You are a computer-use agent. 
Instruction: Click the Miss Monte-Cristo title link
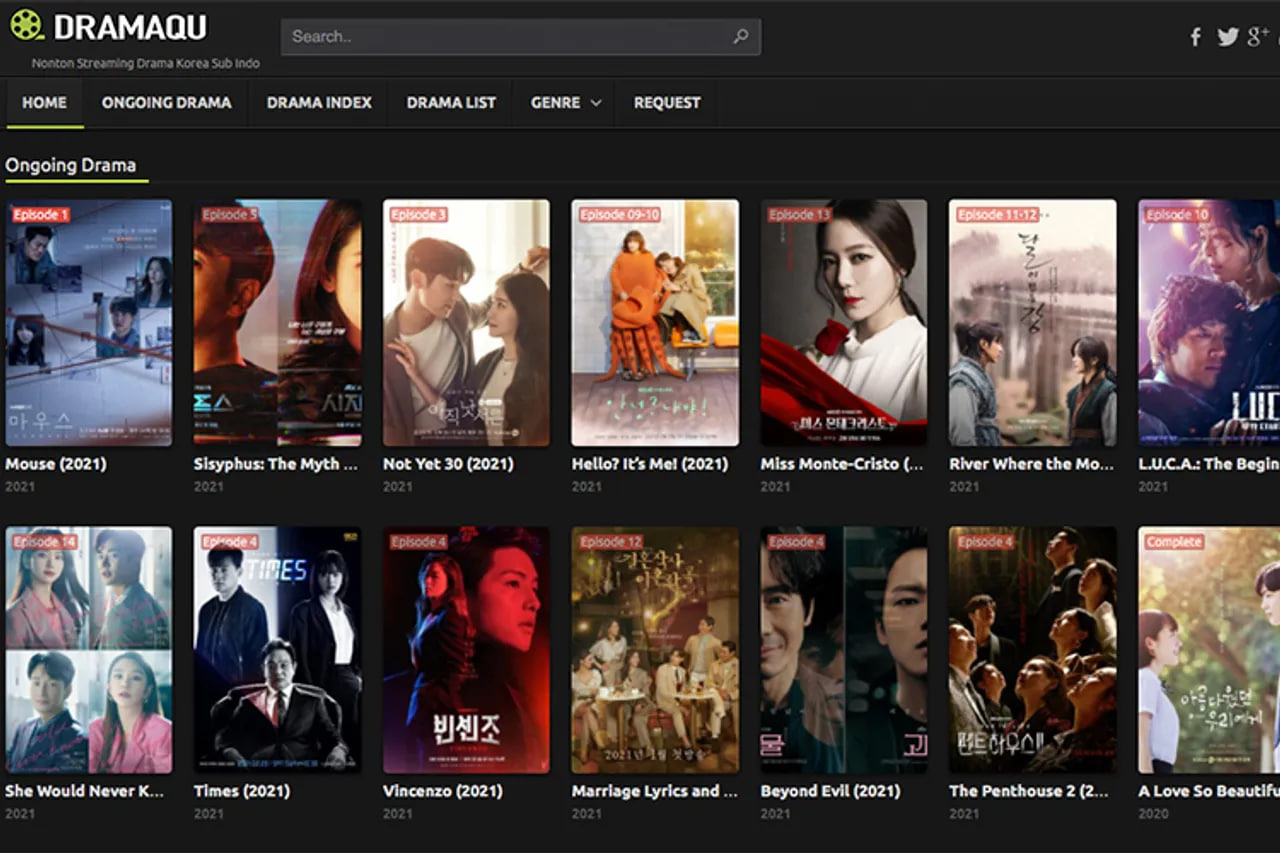pos(842,464)
